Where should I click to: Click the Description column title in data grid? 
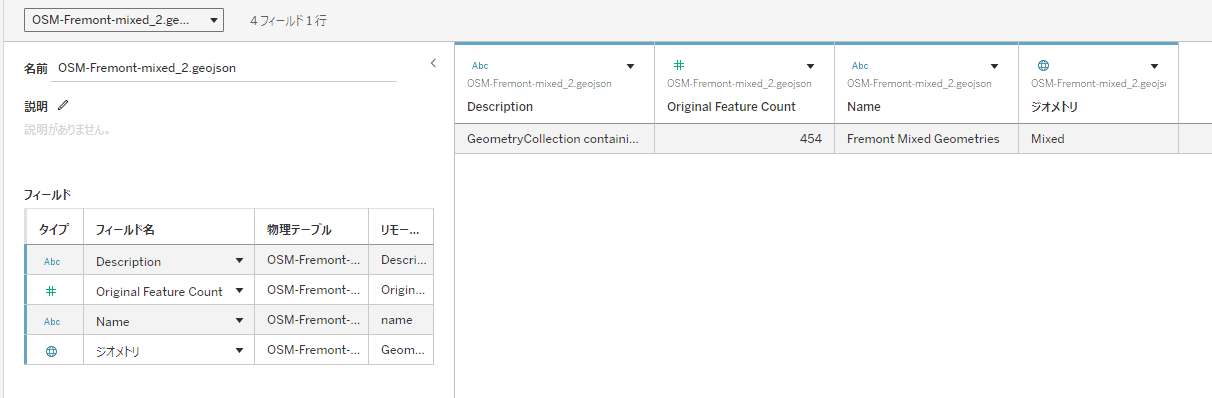point(500,106)
